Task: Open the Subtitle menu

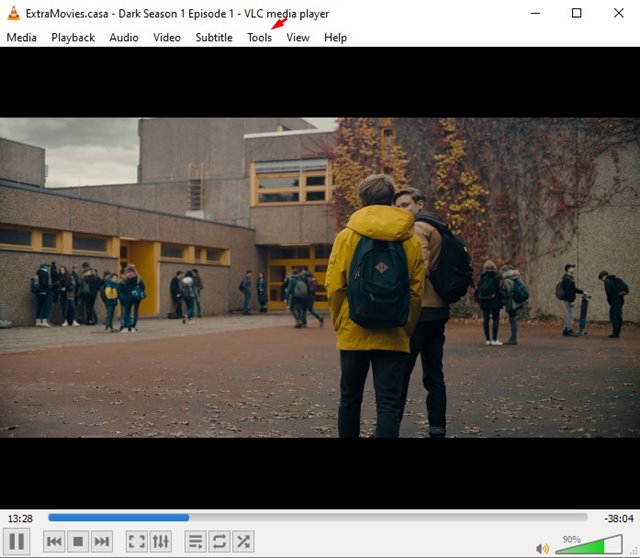Action: point(214,38)
